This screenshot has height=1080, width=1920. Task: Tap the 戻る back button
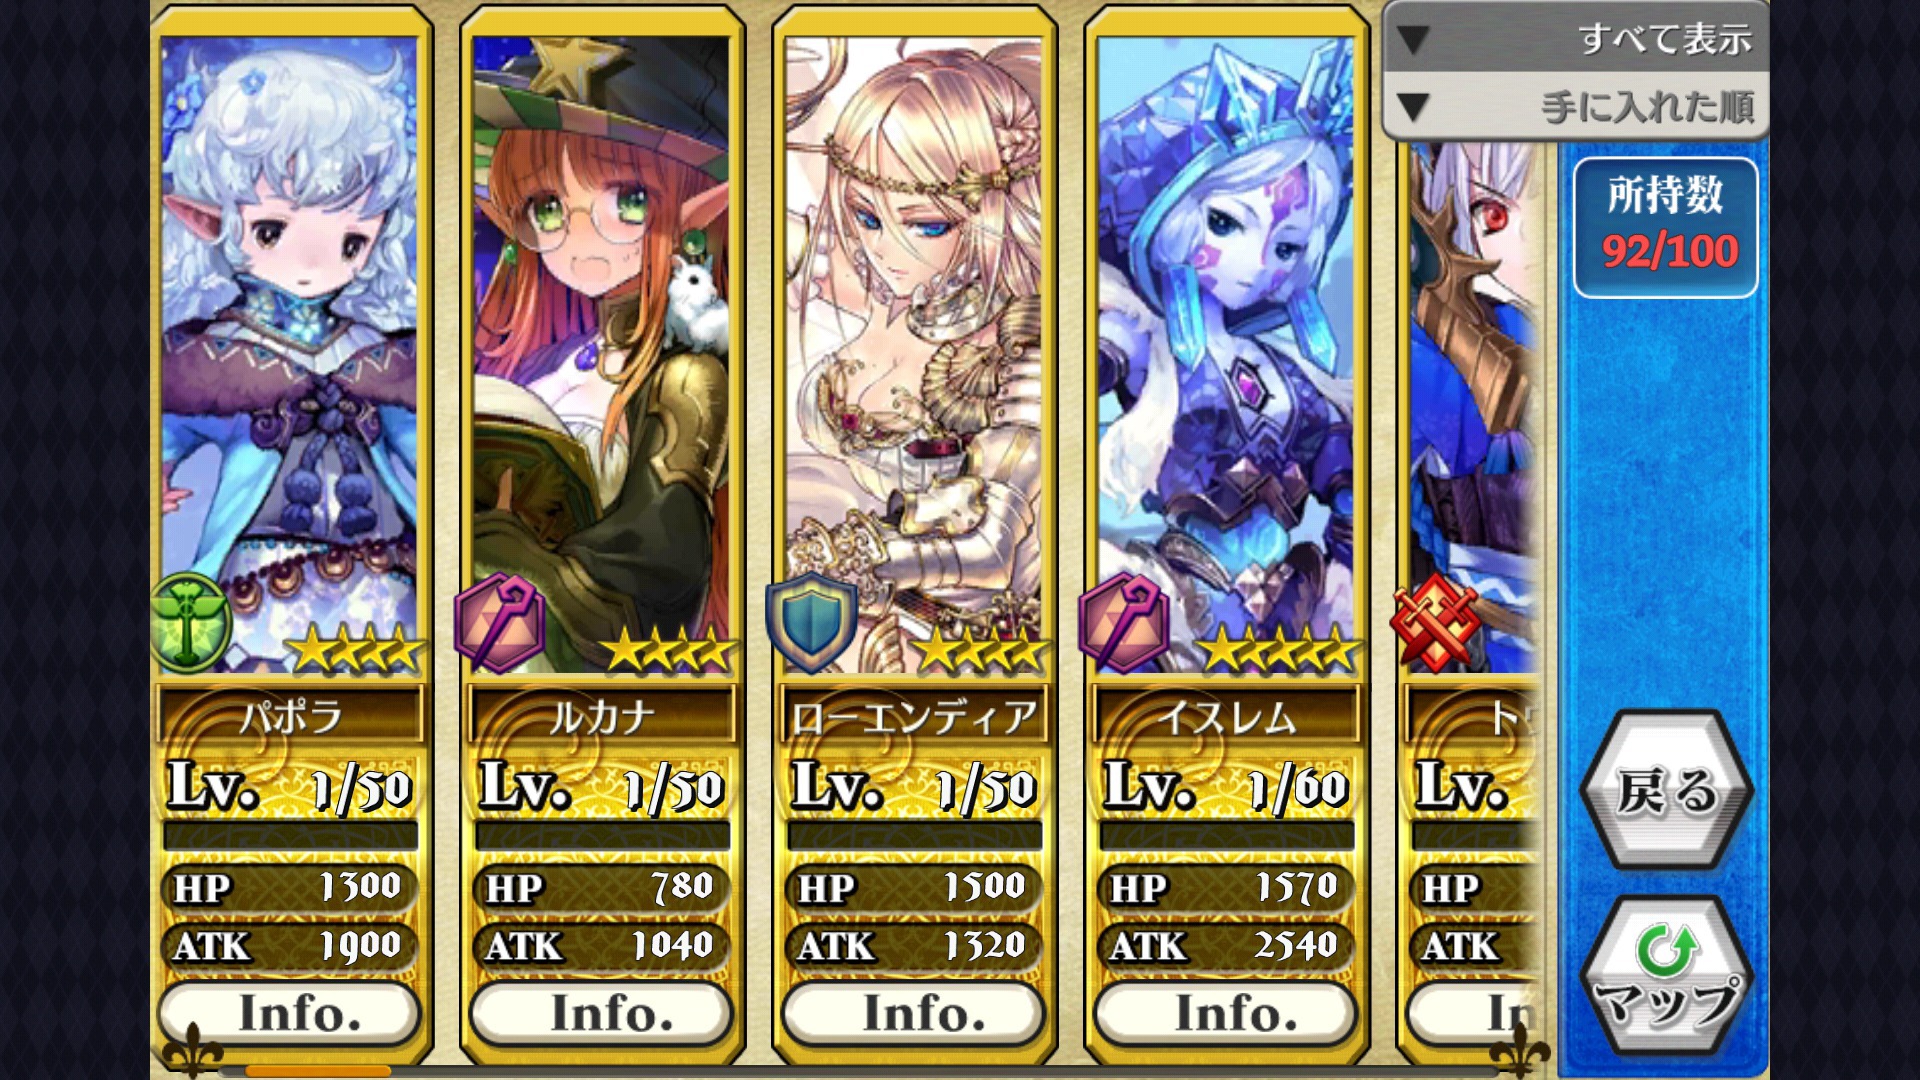click(1666, 790)
